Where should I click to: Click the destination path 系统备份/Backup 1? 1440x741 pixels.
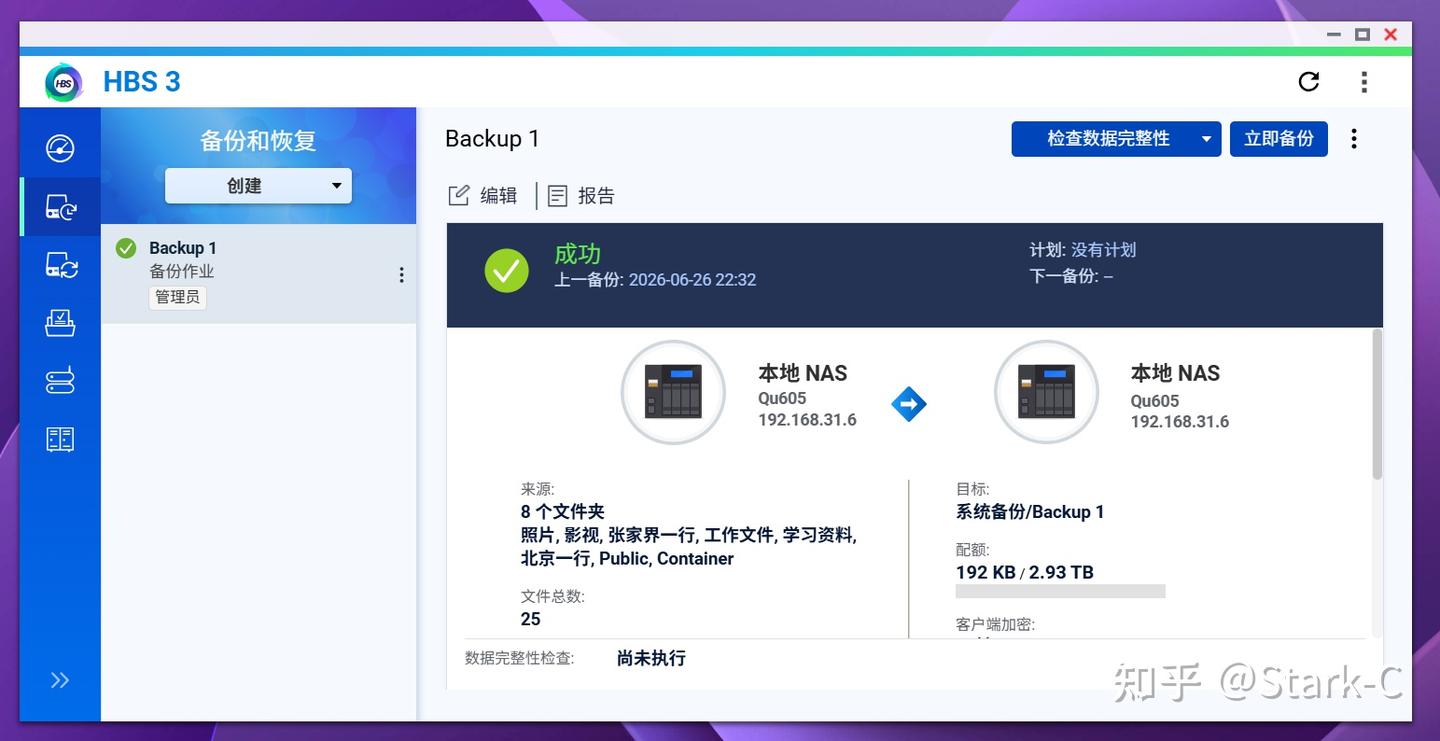tap(1030, 512)
